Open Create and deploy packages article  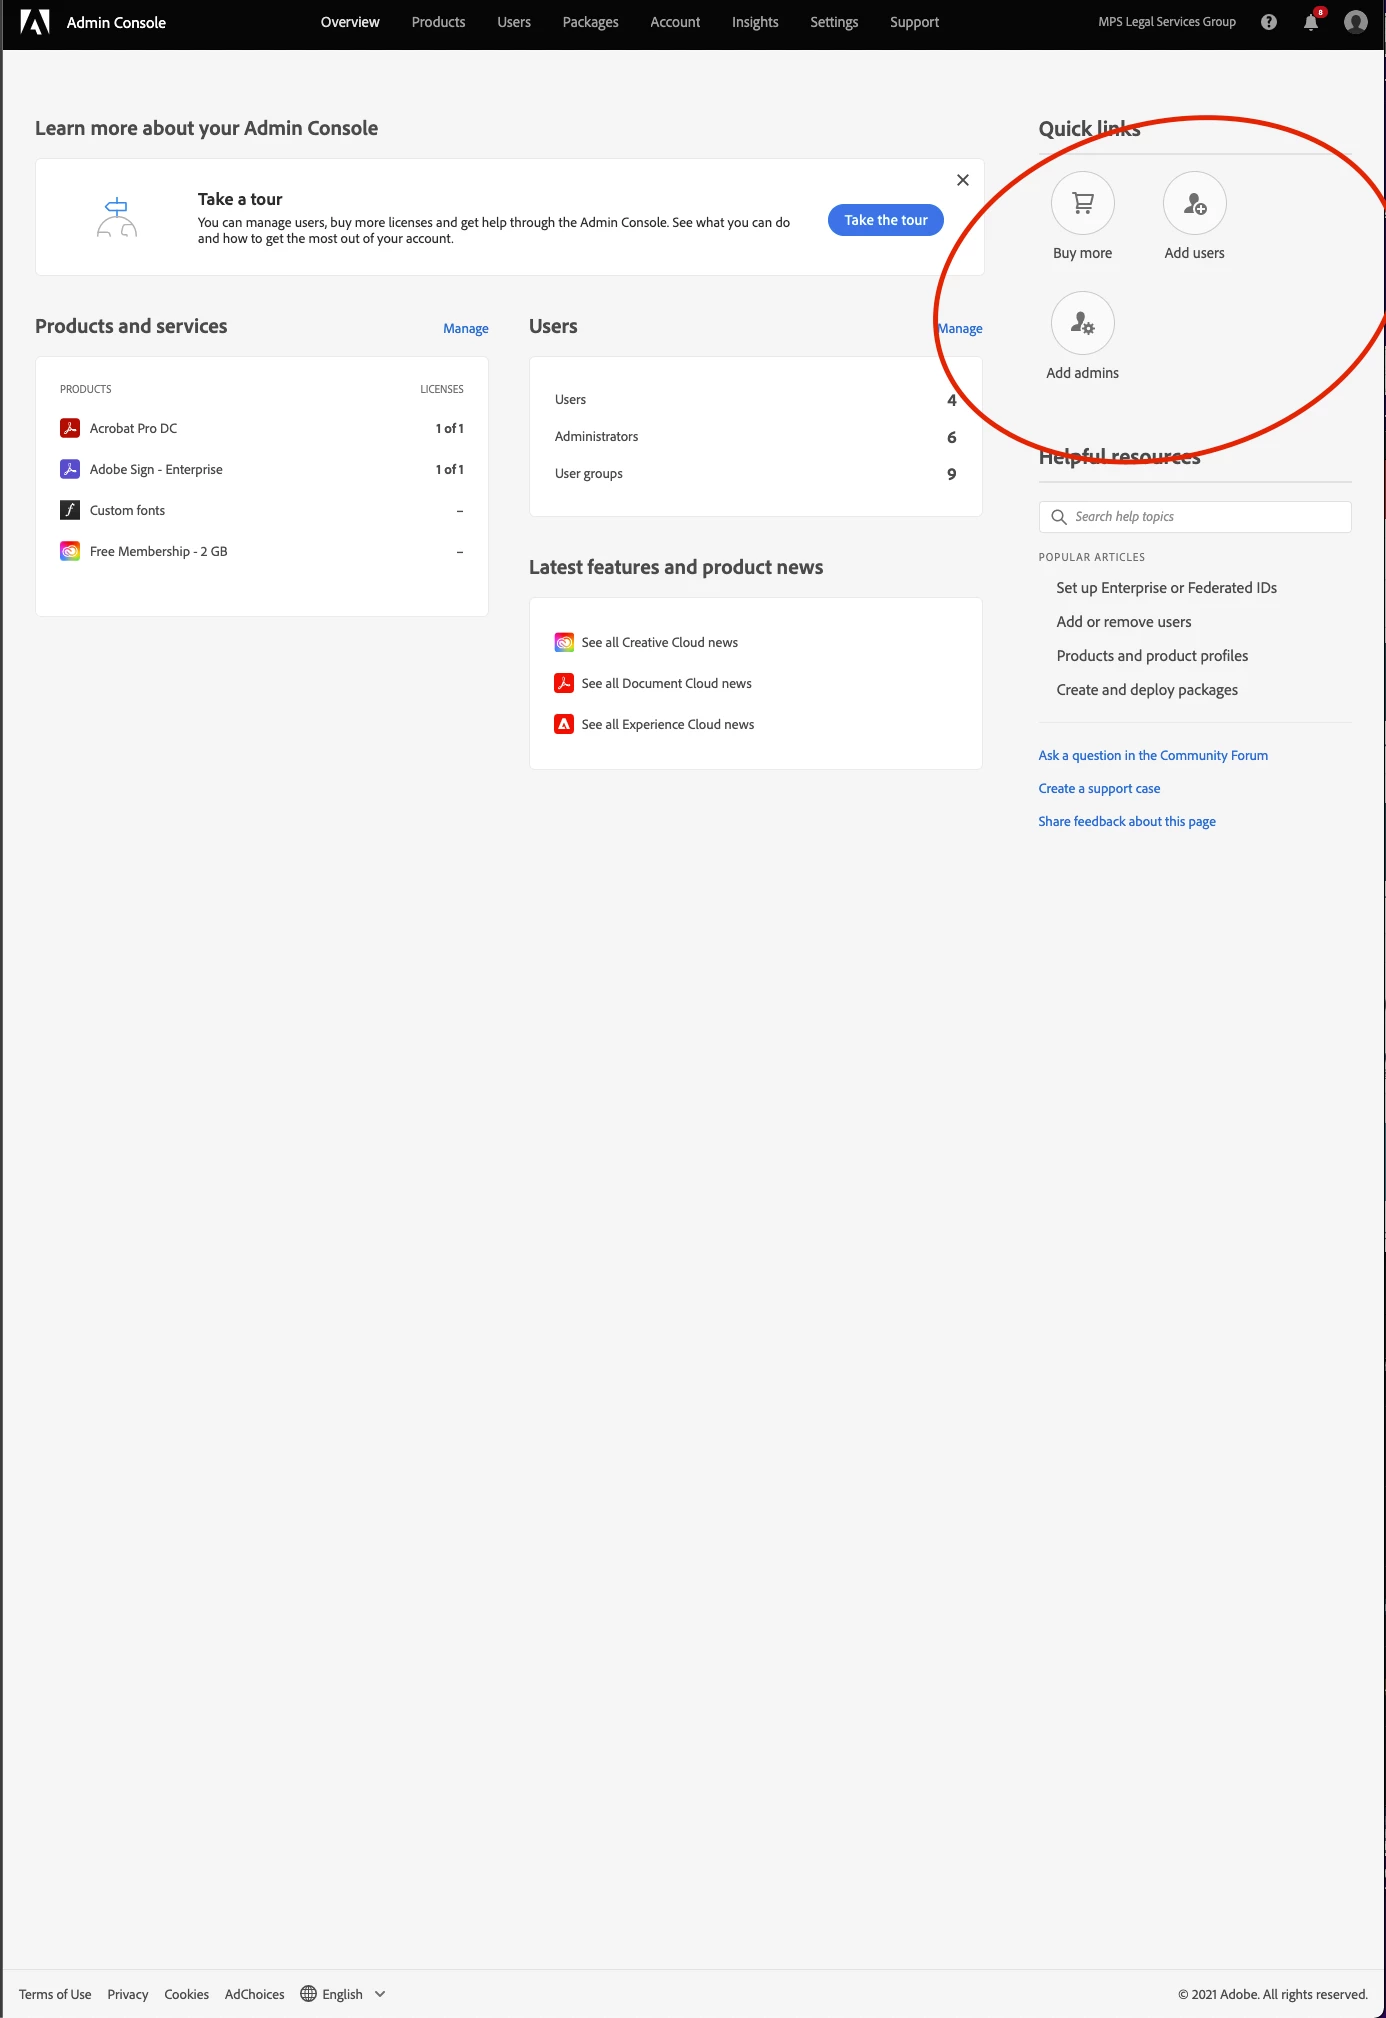1147,690
